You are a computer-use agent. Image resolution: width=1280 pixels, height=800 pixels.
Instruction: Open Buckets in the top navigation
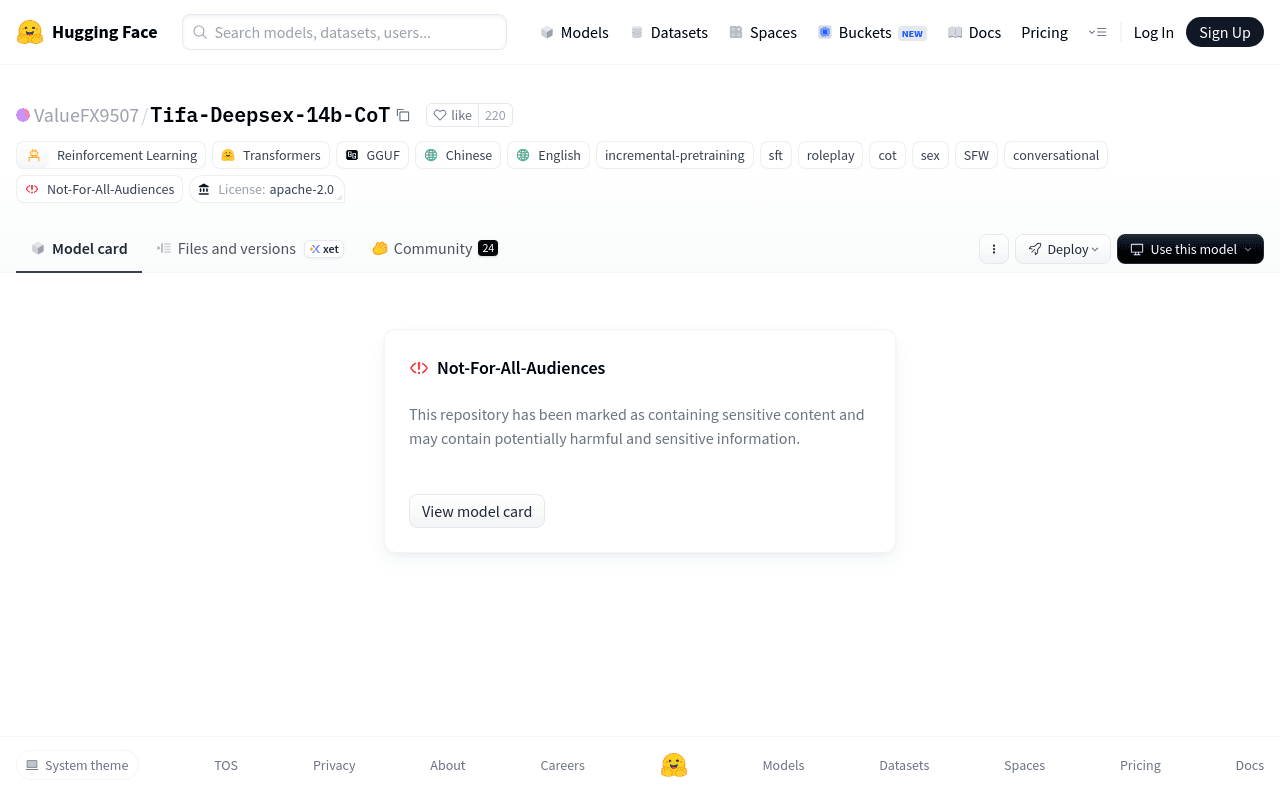coord(872,32)
